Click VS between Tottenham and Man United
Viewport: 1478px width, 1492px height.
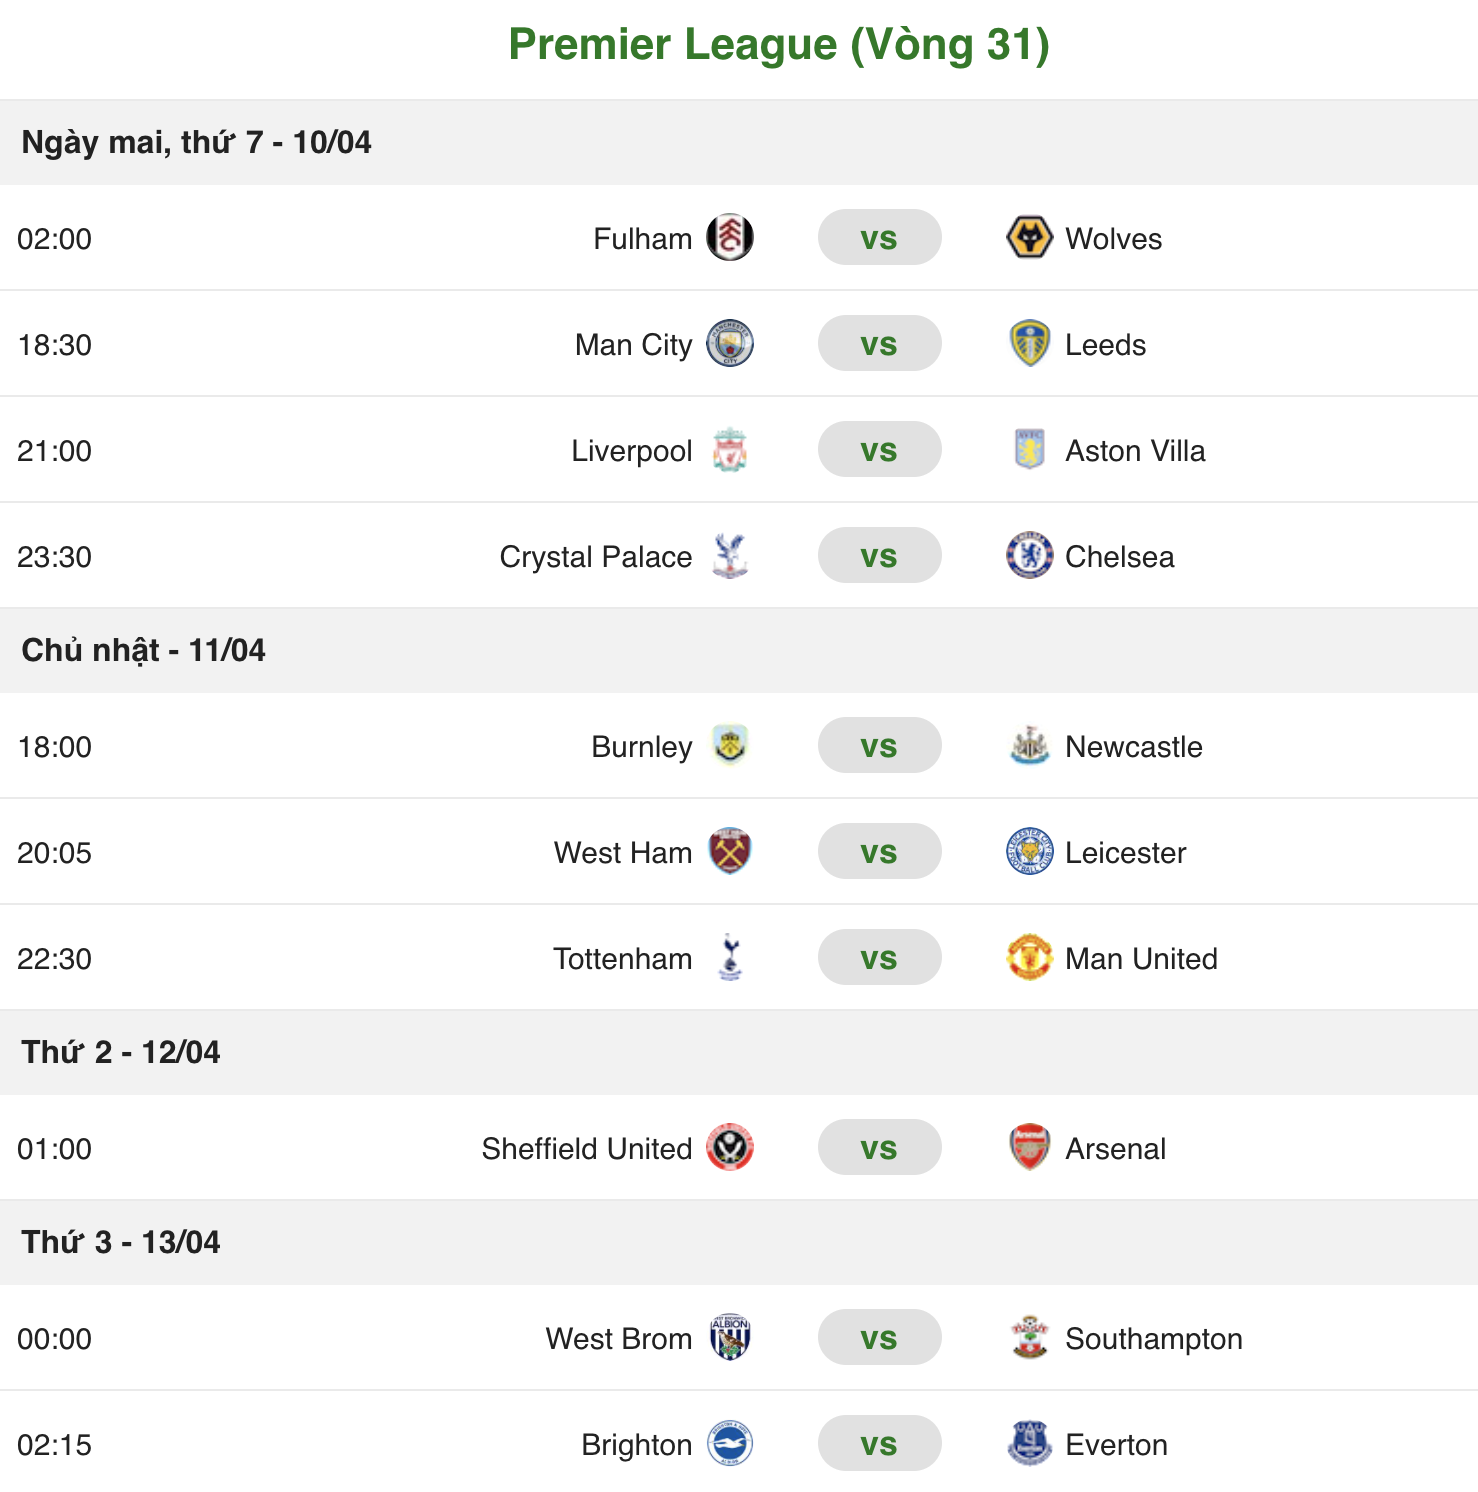pyautogui.click(x=879, y=957)
